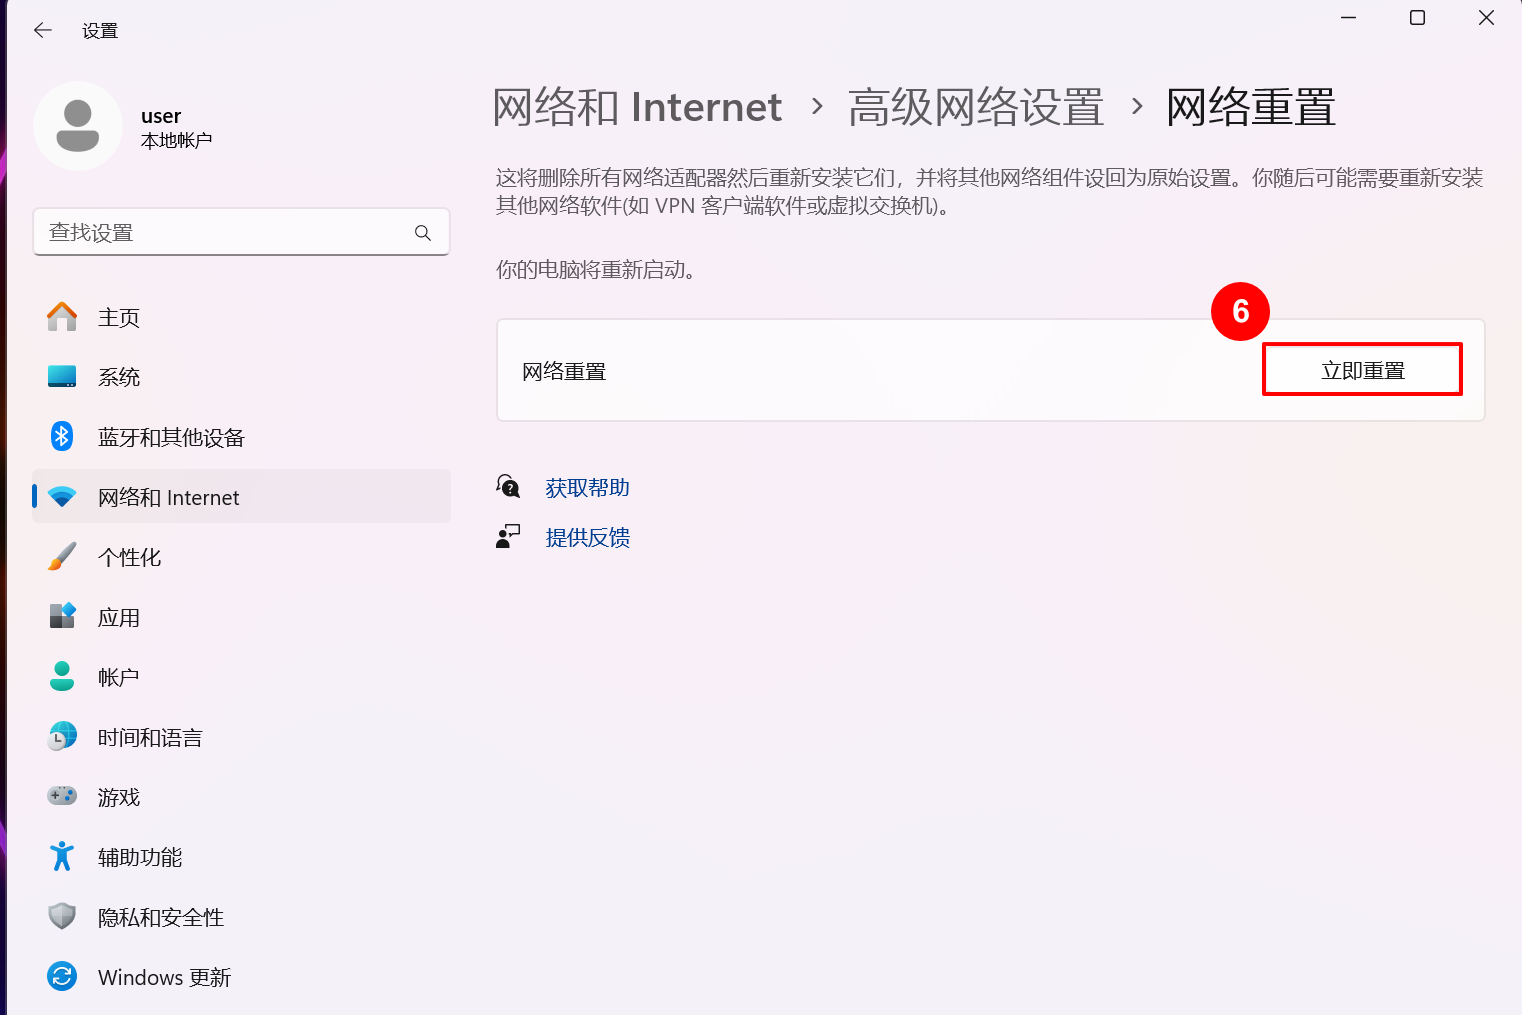This screenshot has width=1522, height=1015.
Task: Open 应用 settings via its app icon
Action: pos(61,616)
